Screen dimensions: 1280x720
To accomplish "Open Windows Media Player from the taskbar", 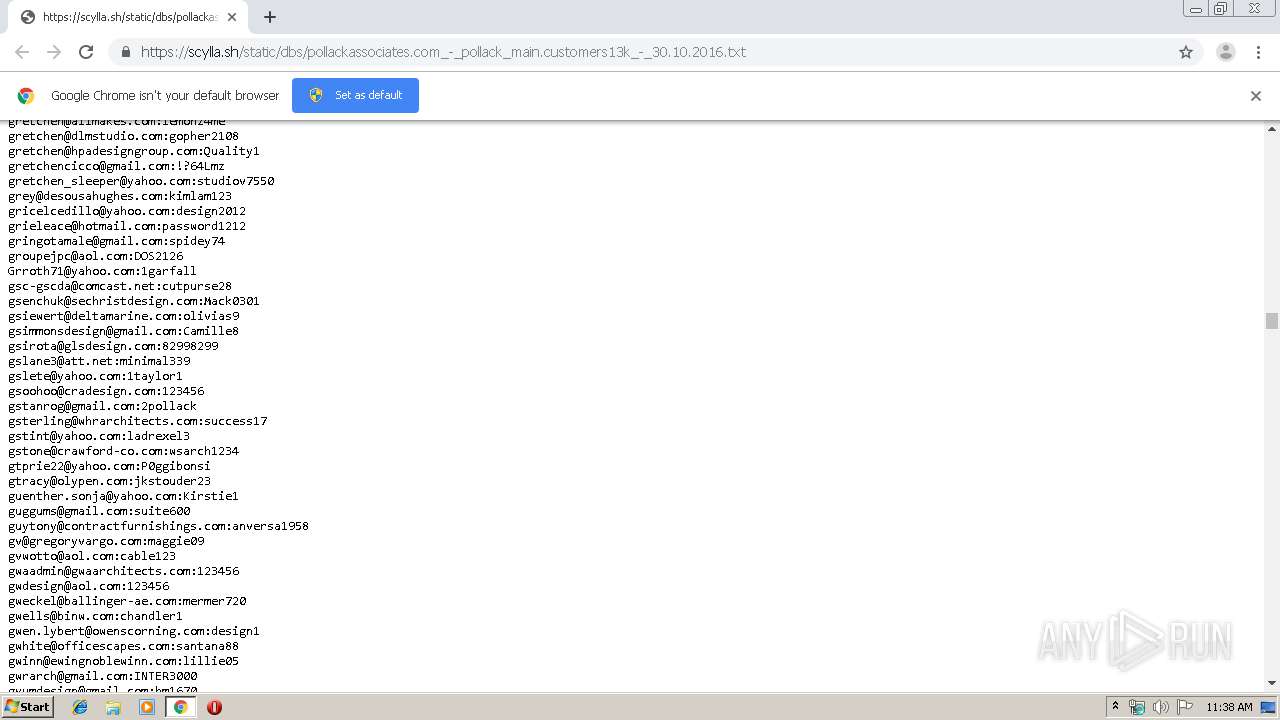I will click(147, 707).
